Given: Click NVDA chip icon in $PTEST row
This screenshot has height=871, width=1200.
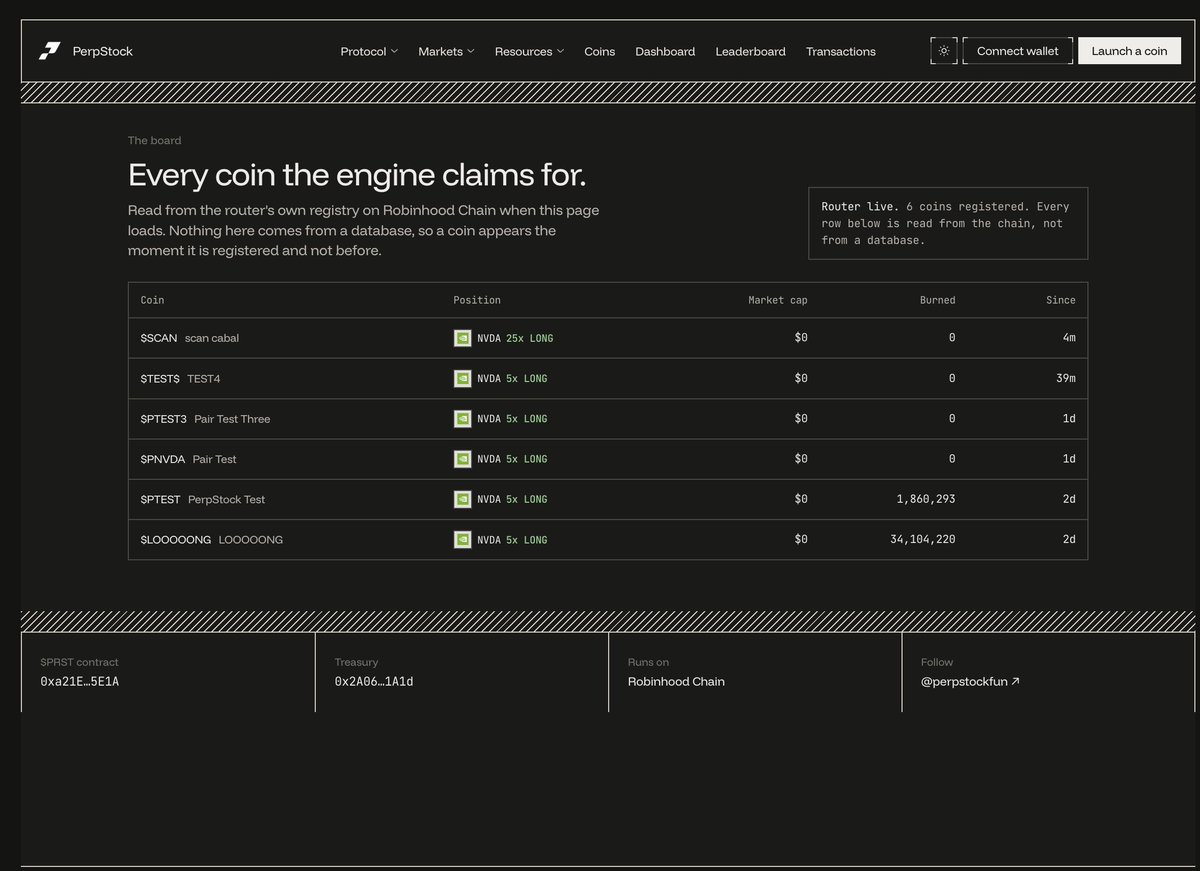Looking at the screenshot, I should [x=463, y=499].
